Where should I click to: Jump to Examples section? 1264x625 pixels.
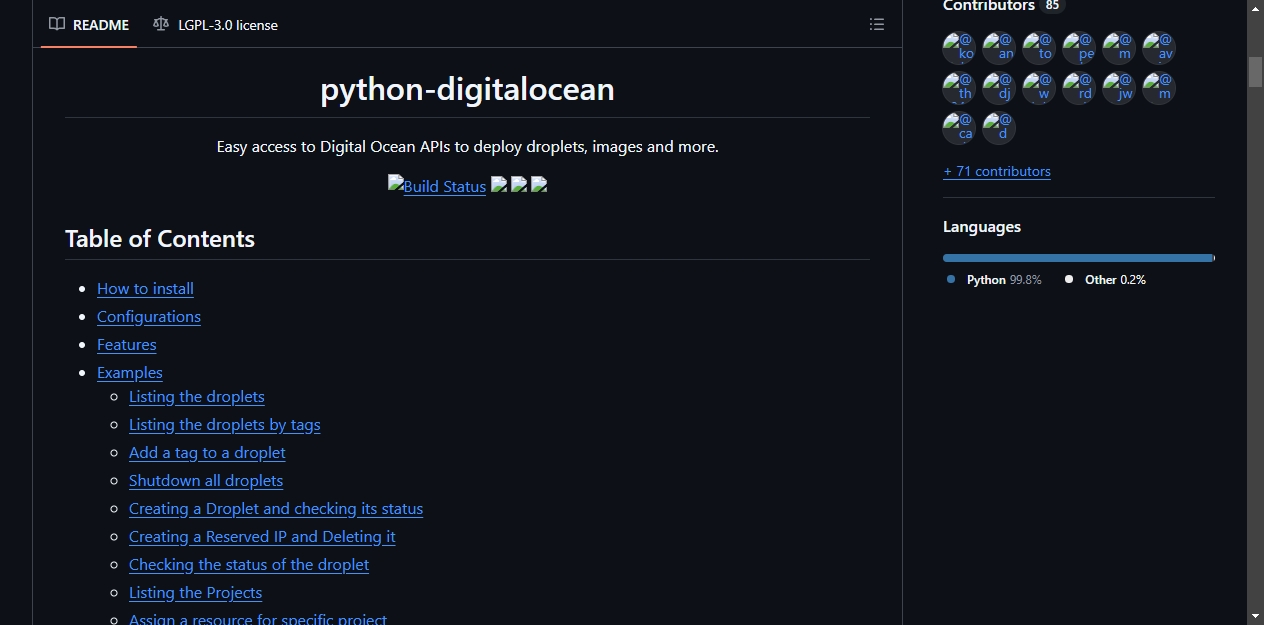130,372
